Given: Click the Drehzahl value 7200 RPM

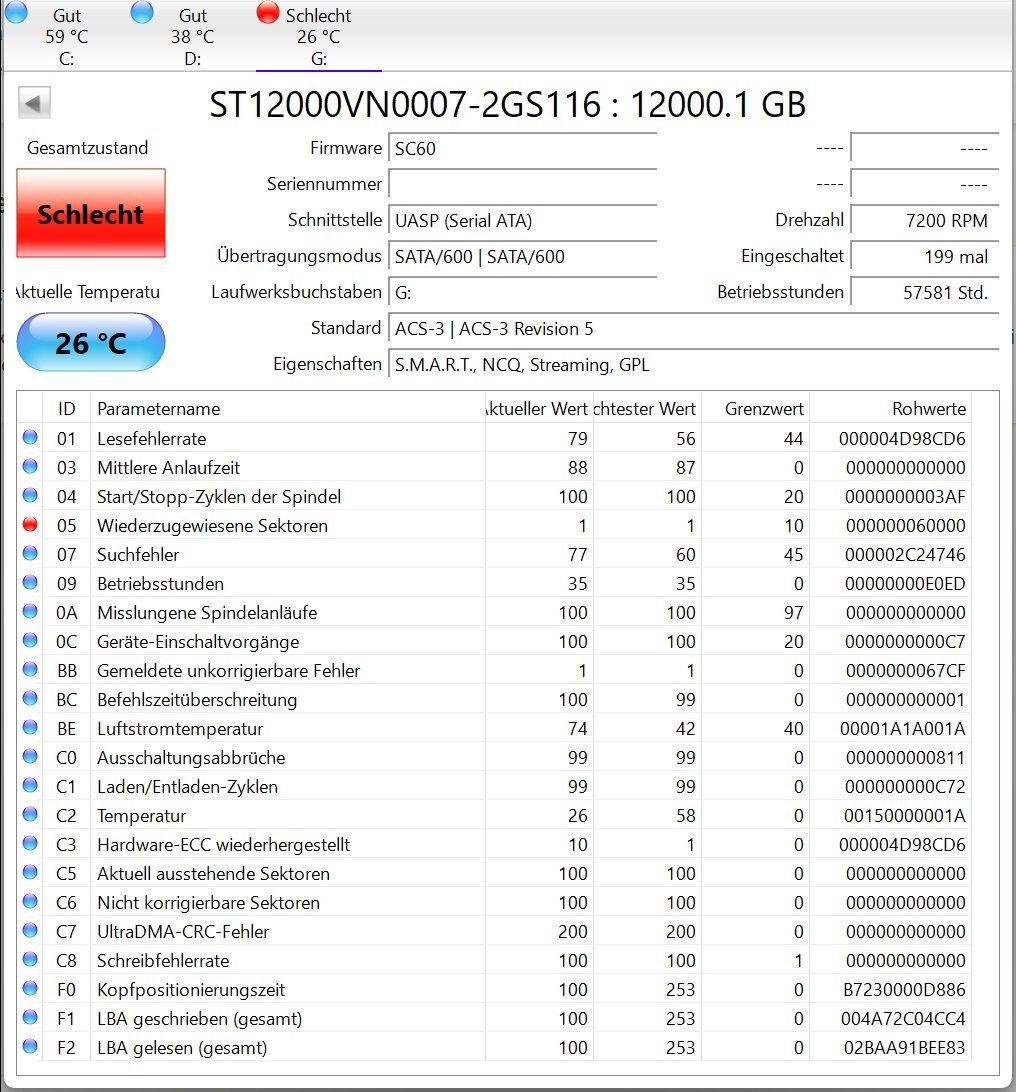Looking at the screenshot, I should 925,220.
